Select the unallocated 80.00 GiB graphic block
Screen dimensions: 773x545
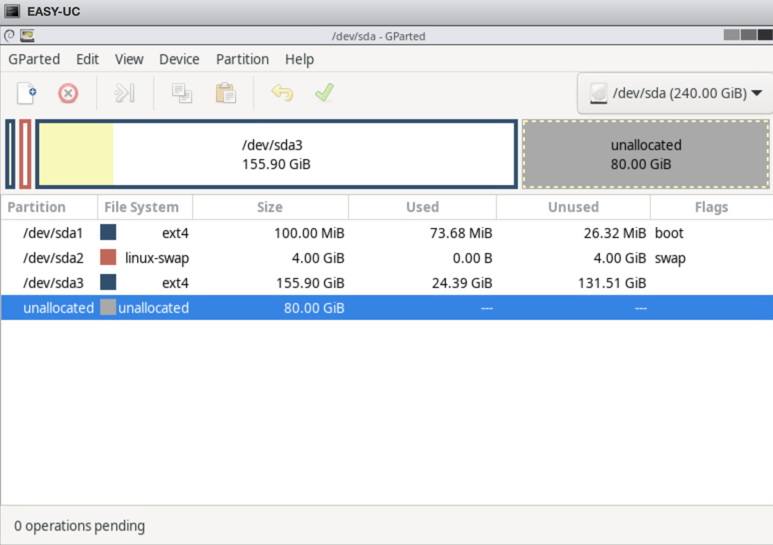click(645, 154)
